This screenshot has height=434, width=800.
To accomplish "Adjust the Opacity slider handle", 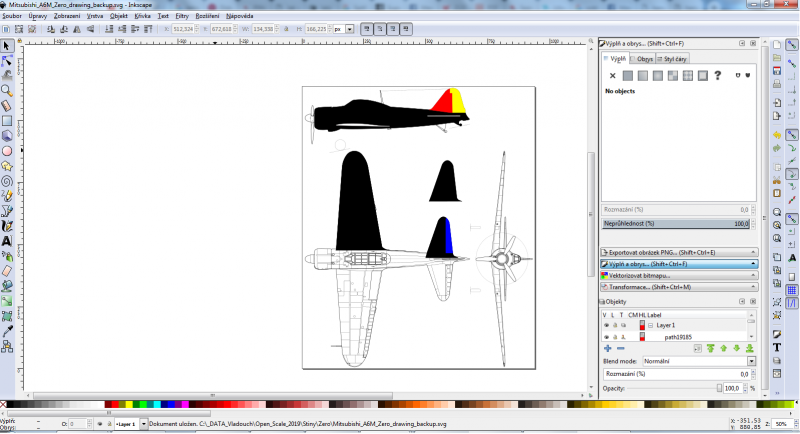I will (719, 388).
